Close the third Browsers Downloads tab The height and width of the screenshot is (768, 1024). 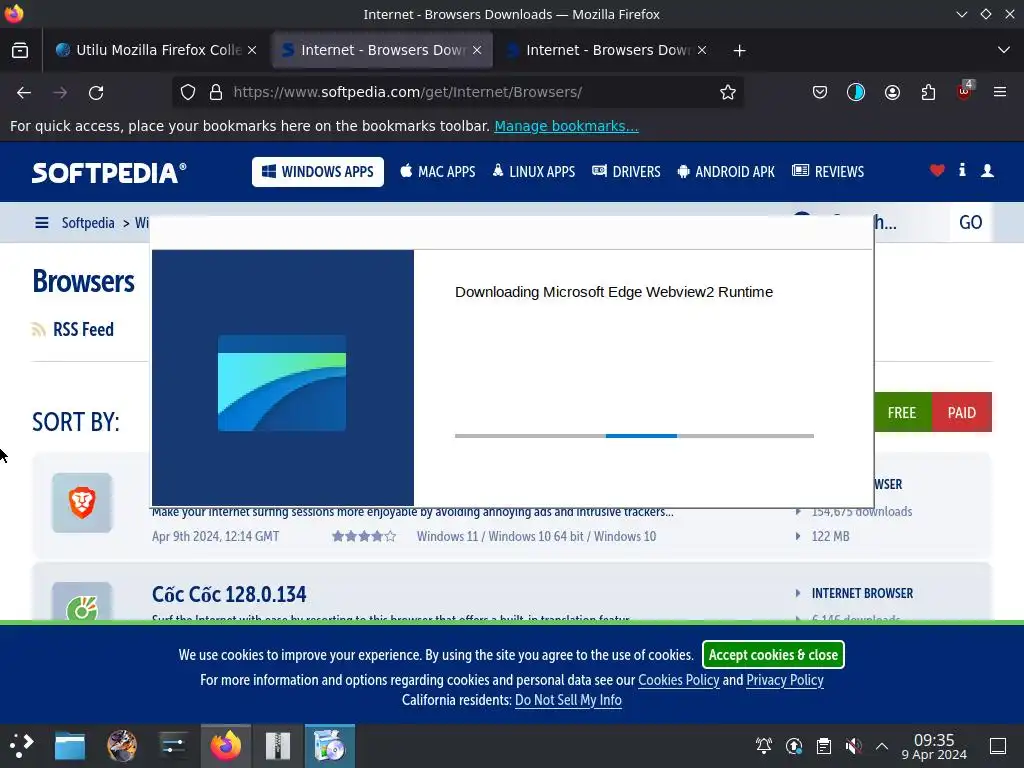pyautogui.click(x=701, y=50)
